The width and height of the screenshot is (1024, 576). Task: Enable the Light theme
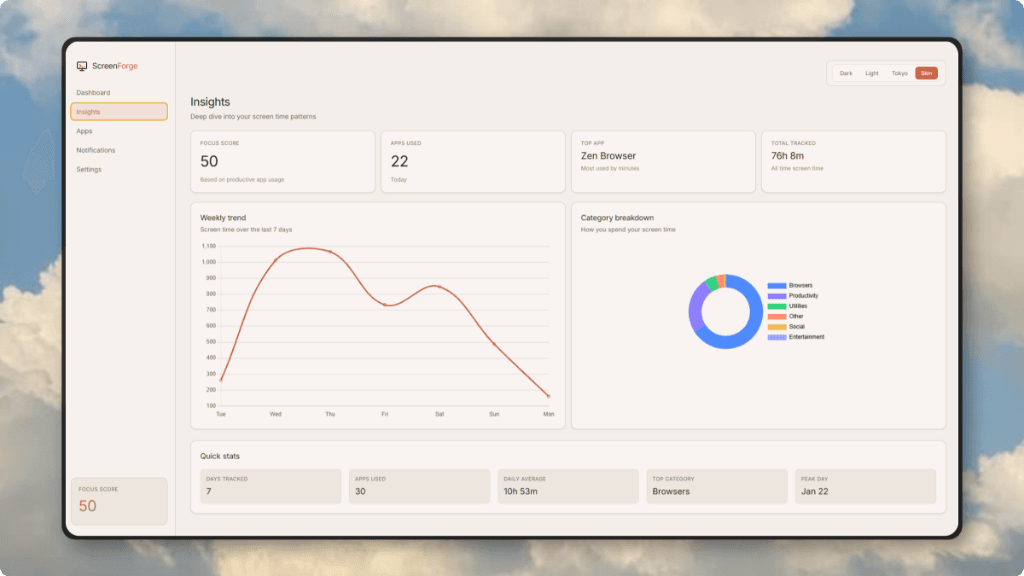click(871, 73)
